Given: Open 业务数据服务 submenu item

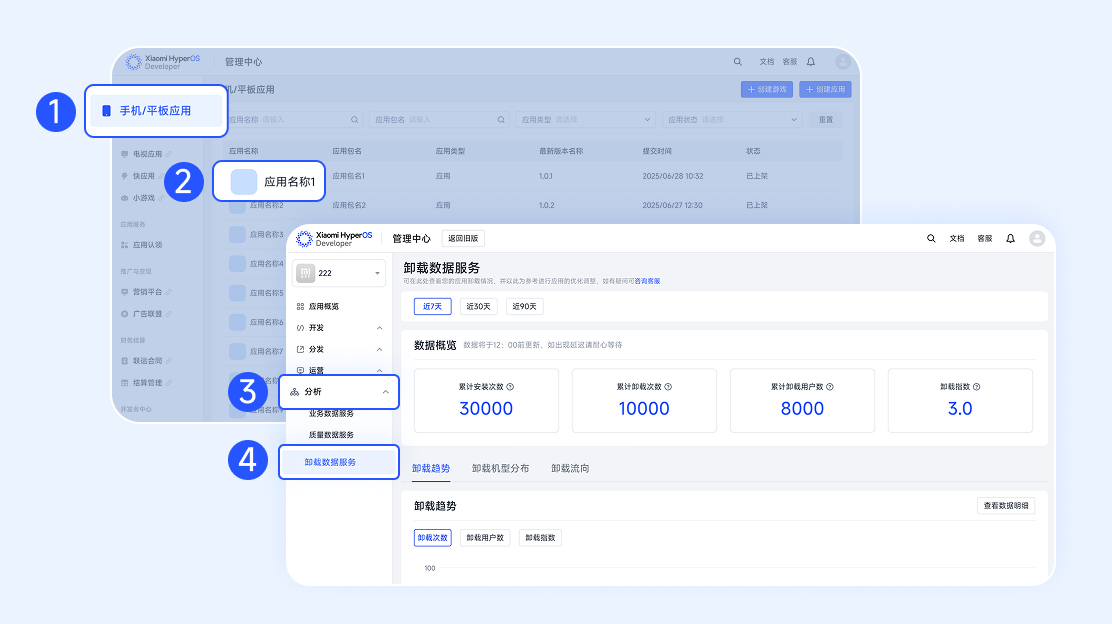Looking at the screenshot, I should point(331,413).
